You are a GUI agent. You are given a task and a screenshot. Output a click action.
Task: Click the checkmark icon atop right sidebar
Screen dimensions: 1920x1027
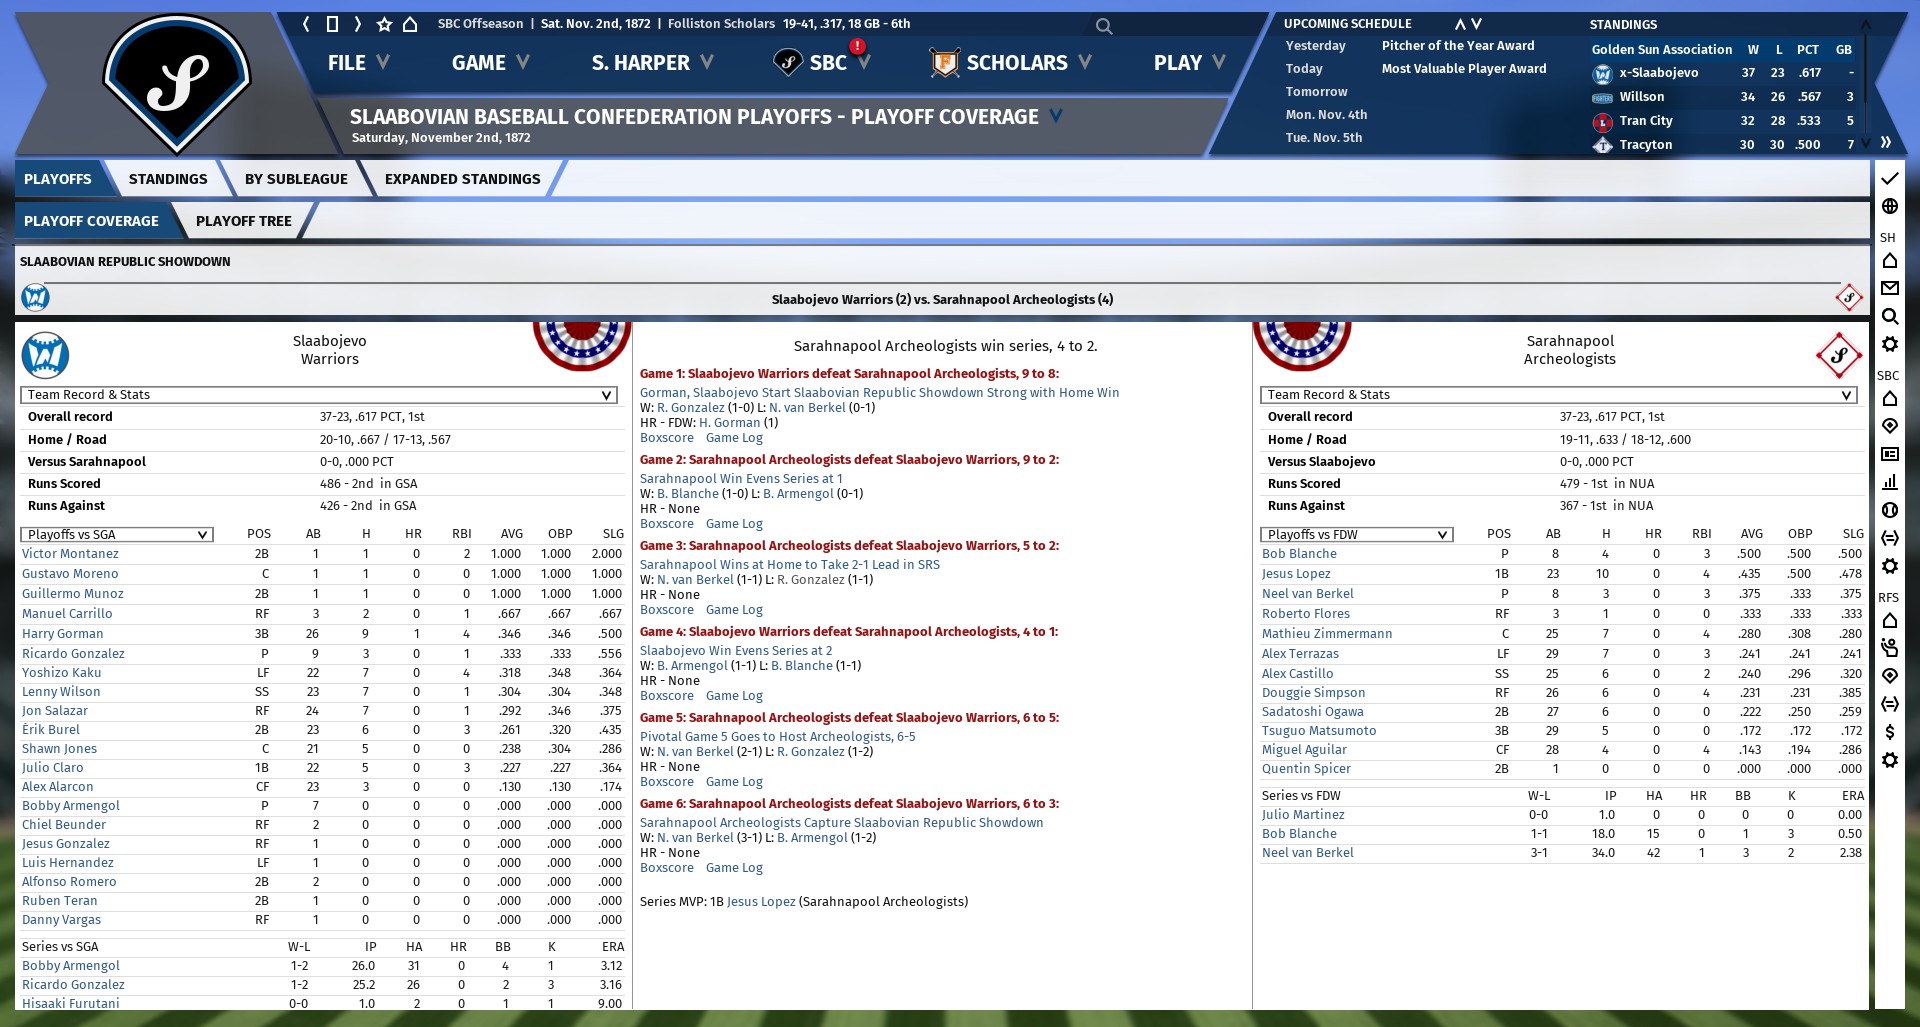[1889, 178]
